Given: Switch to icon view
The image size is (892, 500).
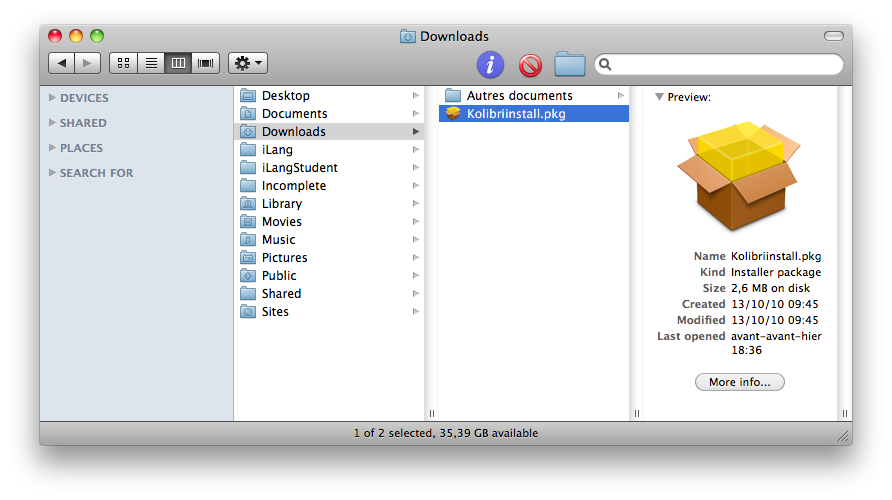Looking at the screenshot, I should [123, 63].
